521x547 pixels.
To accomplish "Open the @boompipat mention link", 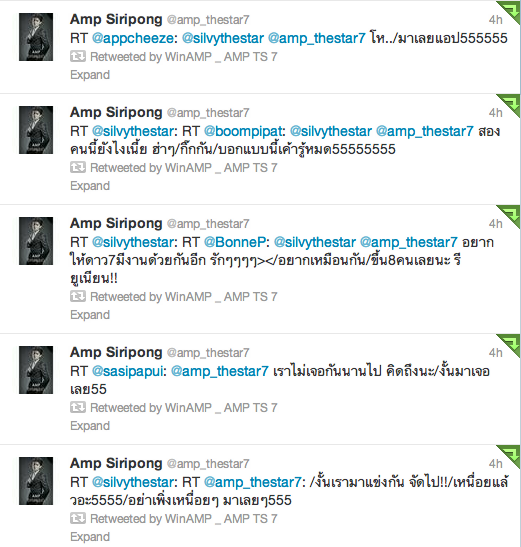I will tap(243, 132).
